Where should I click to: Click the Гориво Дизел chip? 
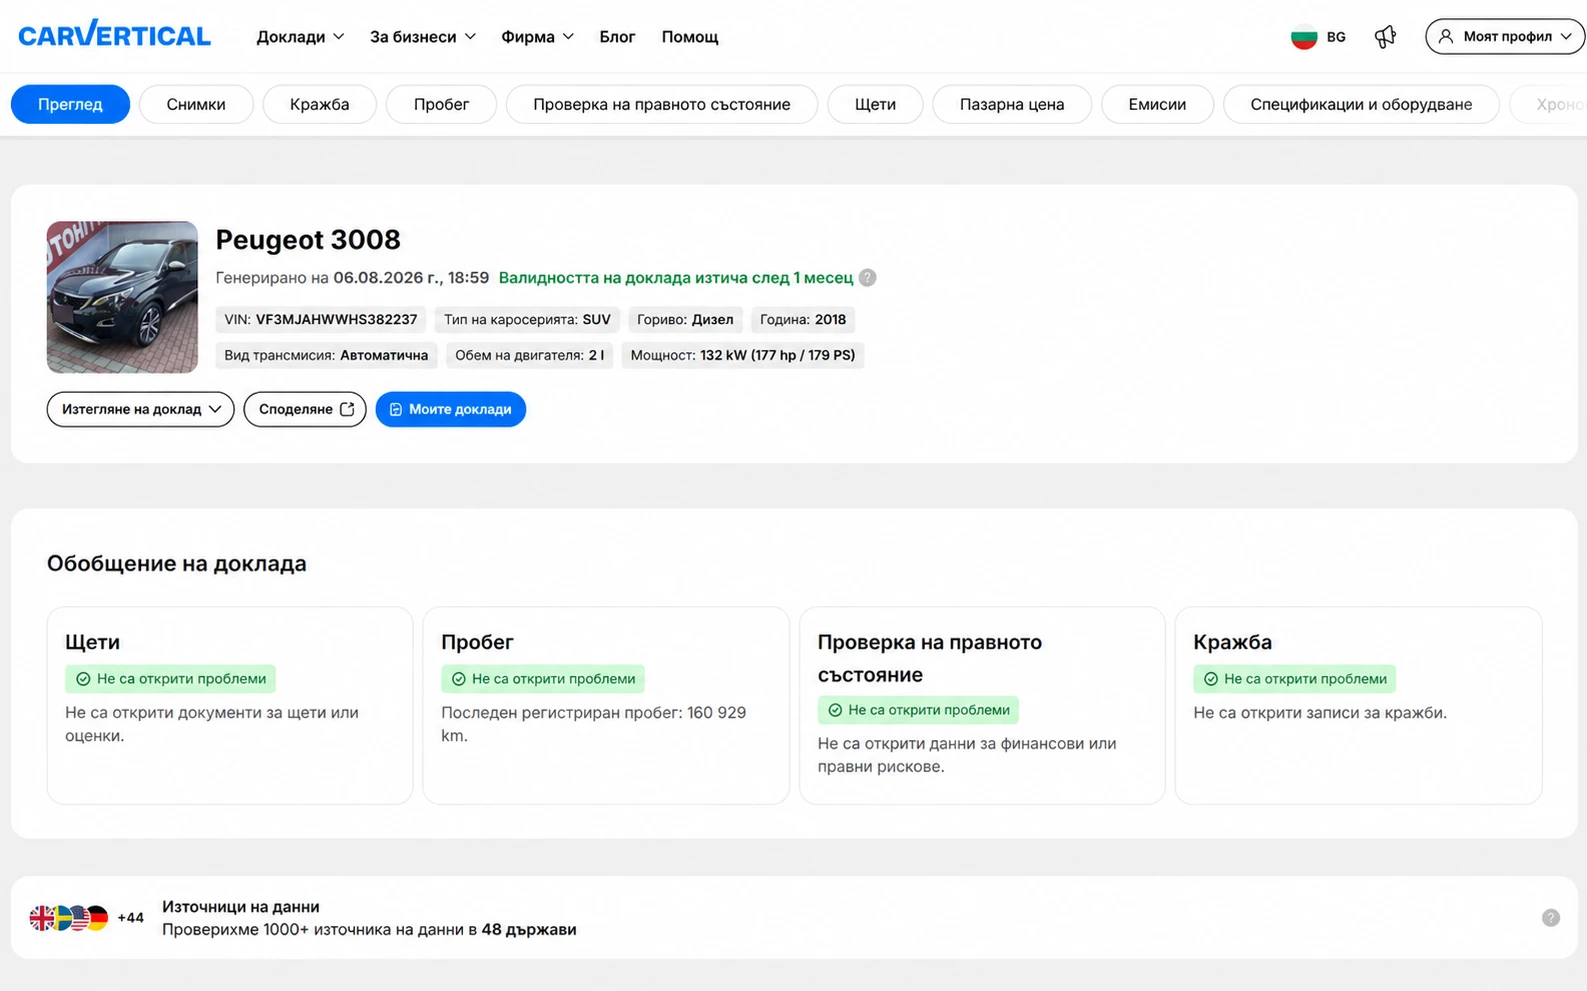tap(685, 320)
